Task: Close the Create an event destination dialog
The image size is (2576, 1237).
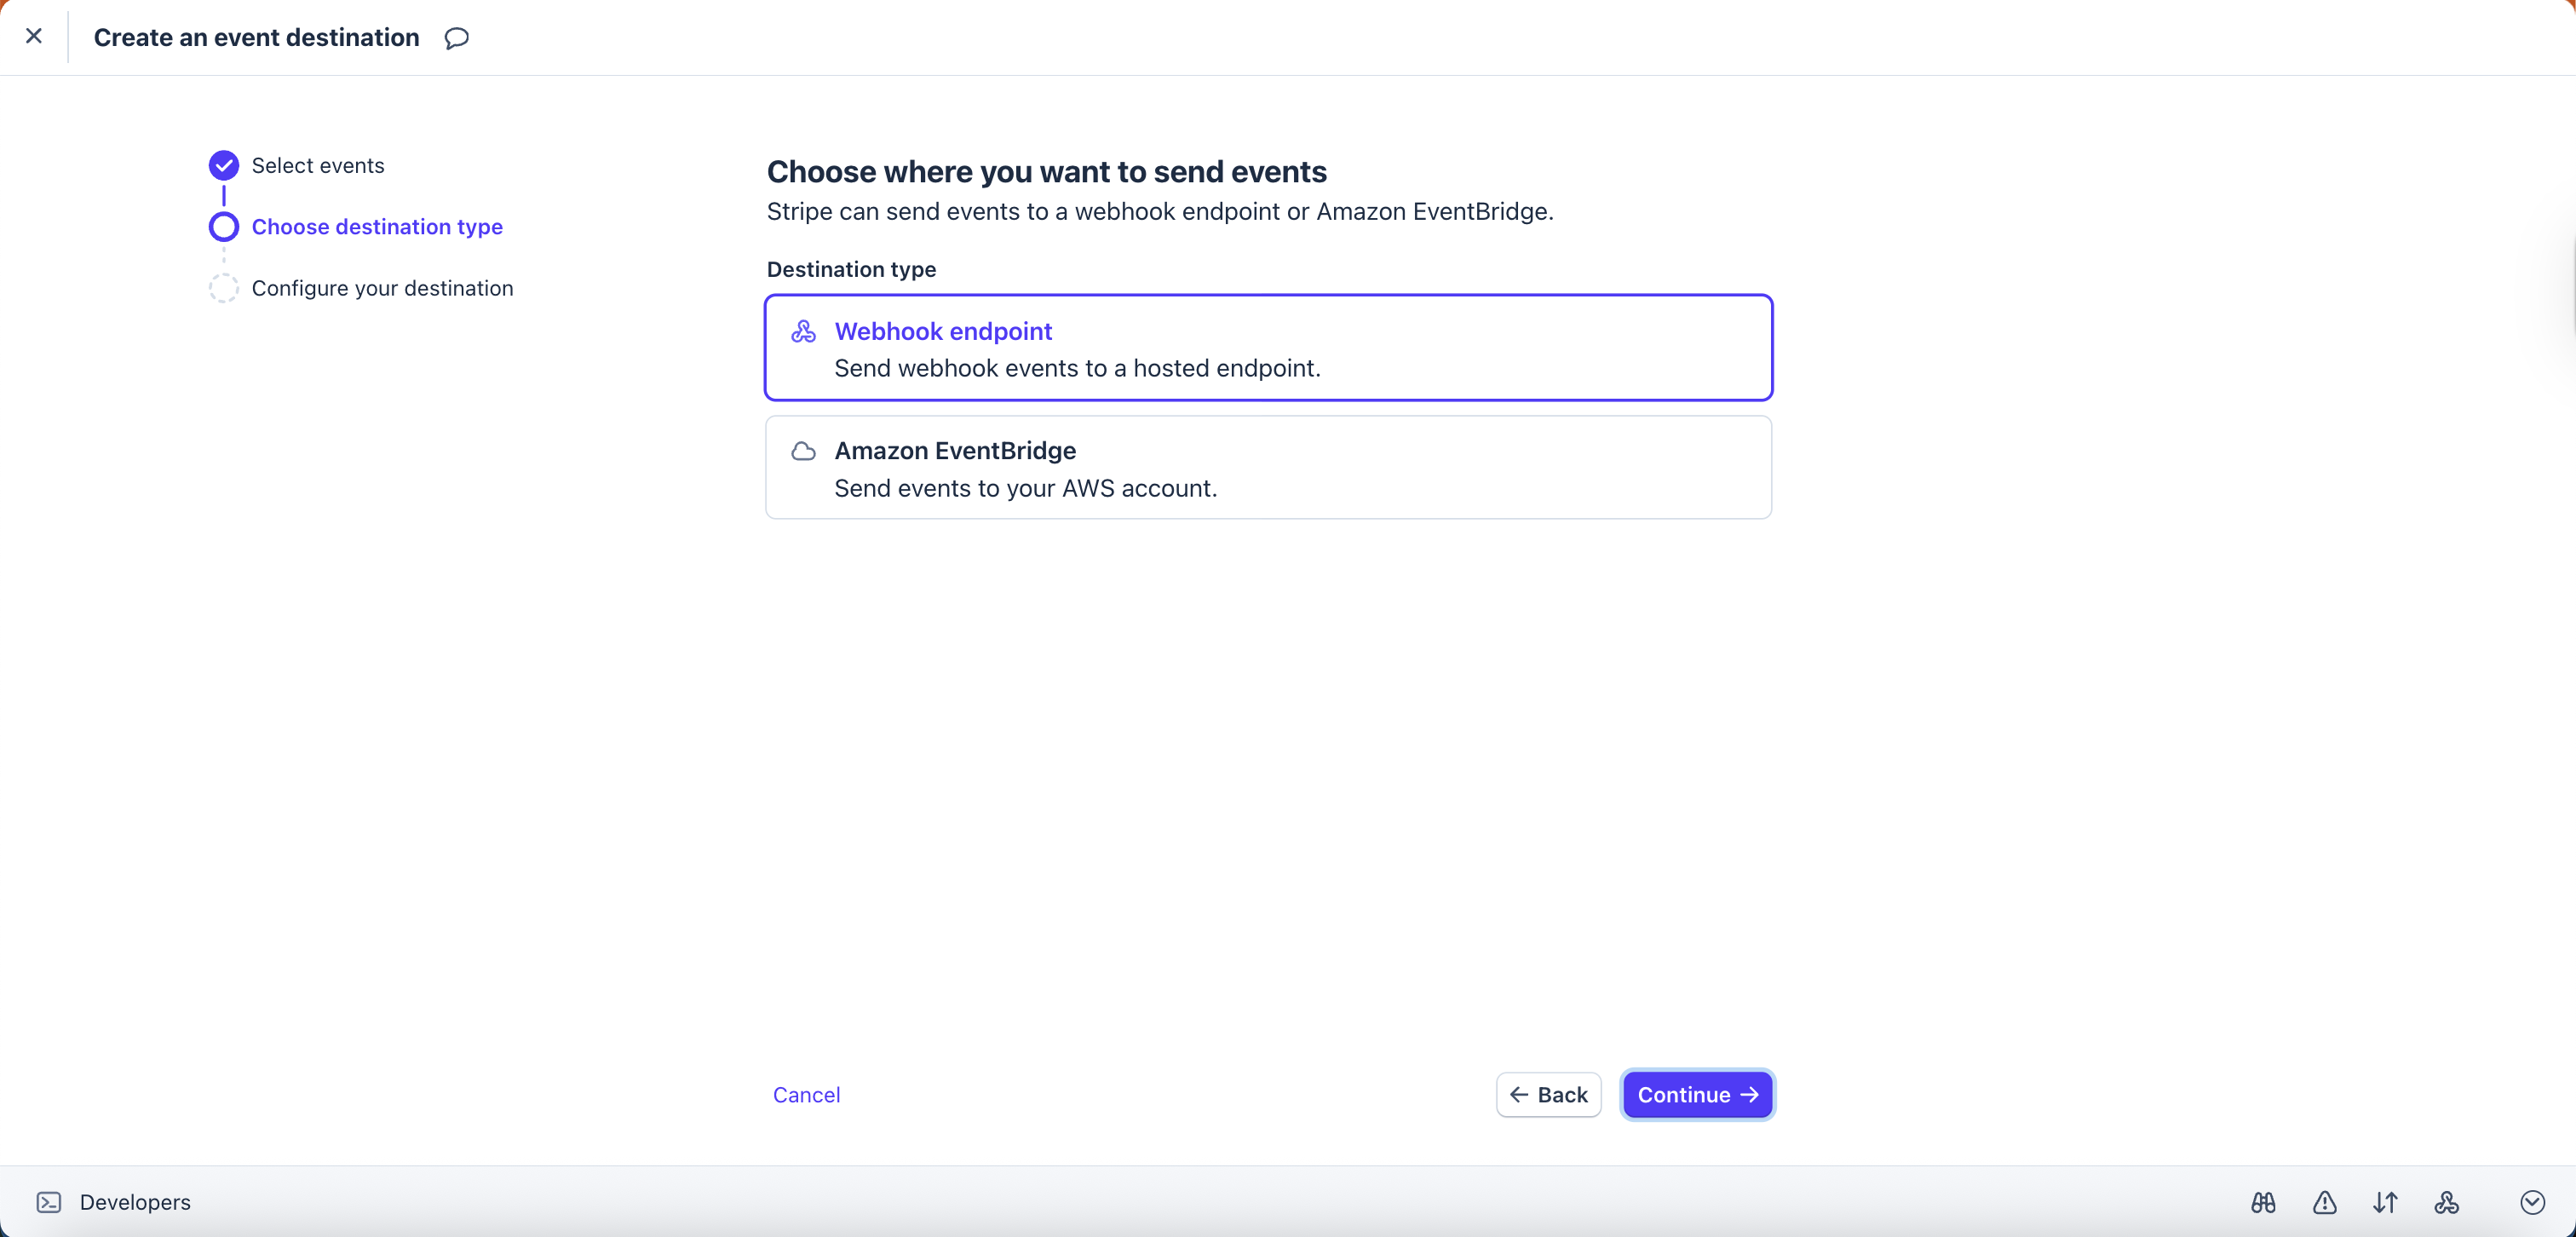Action: point(34,36)
